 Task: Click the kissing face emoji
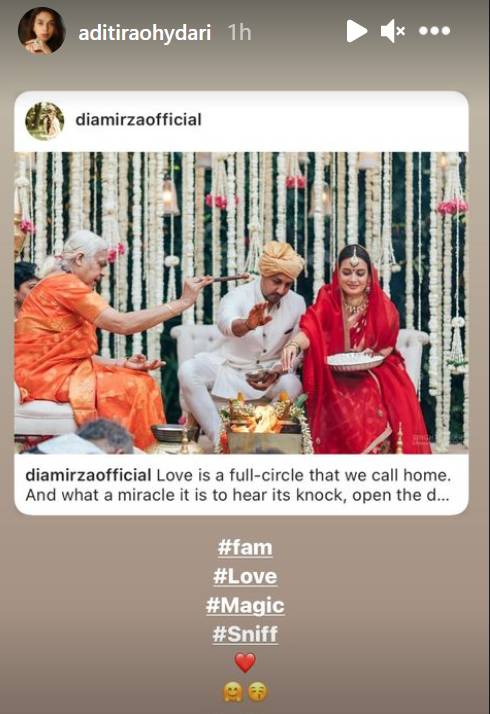click(x=258, y=693)
